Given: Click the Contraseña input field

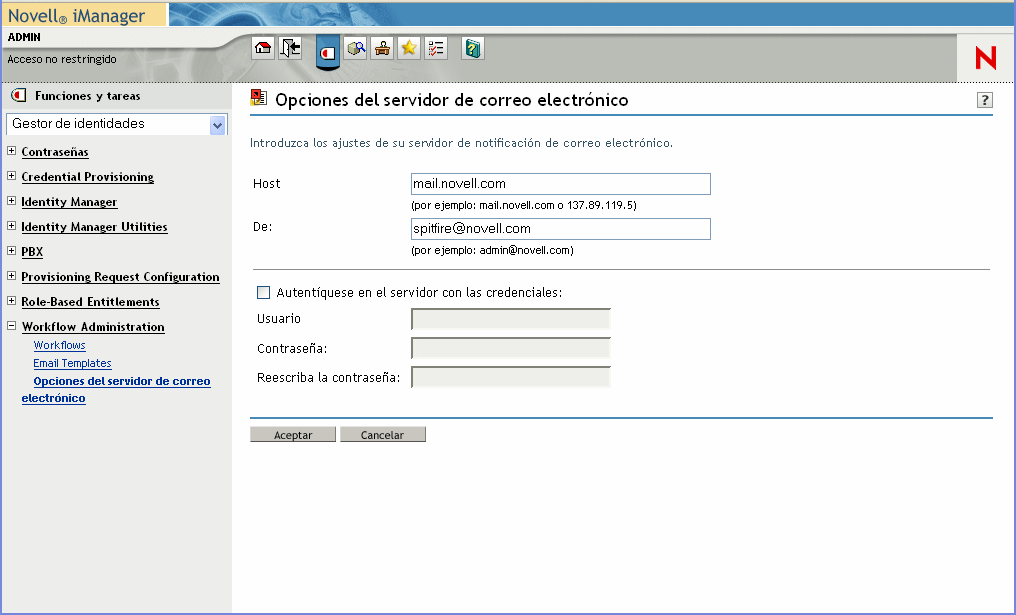Looking at the screenshot, I should point(511,348).
